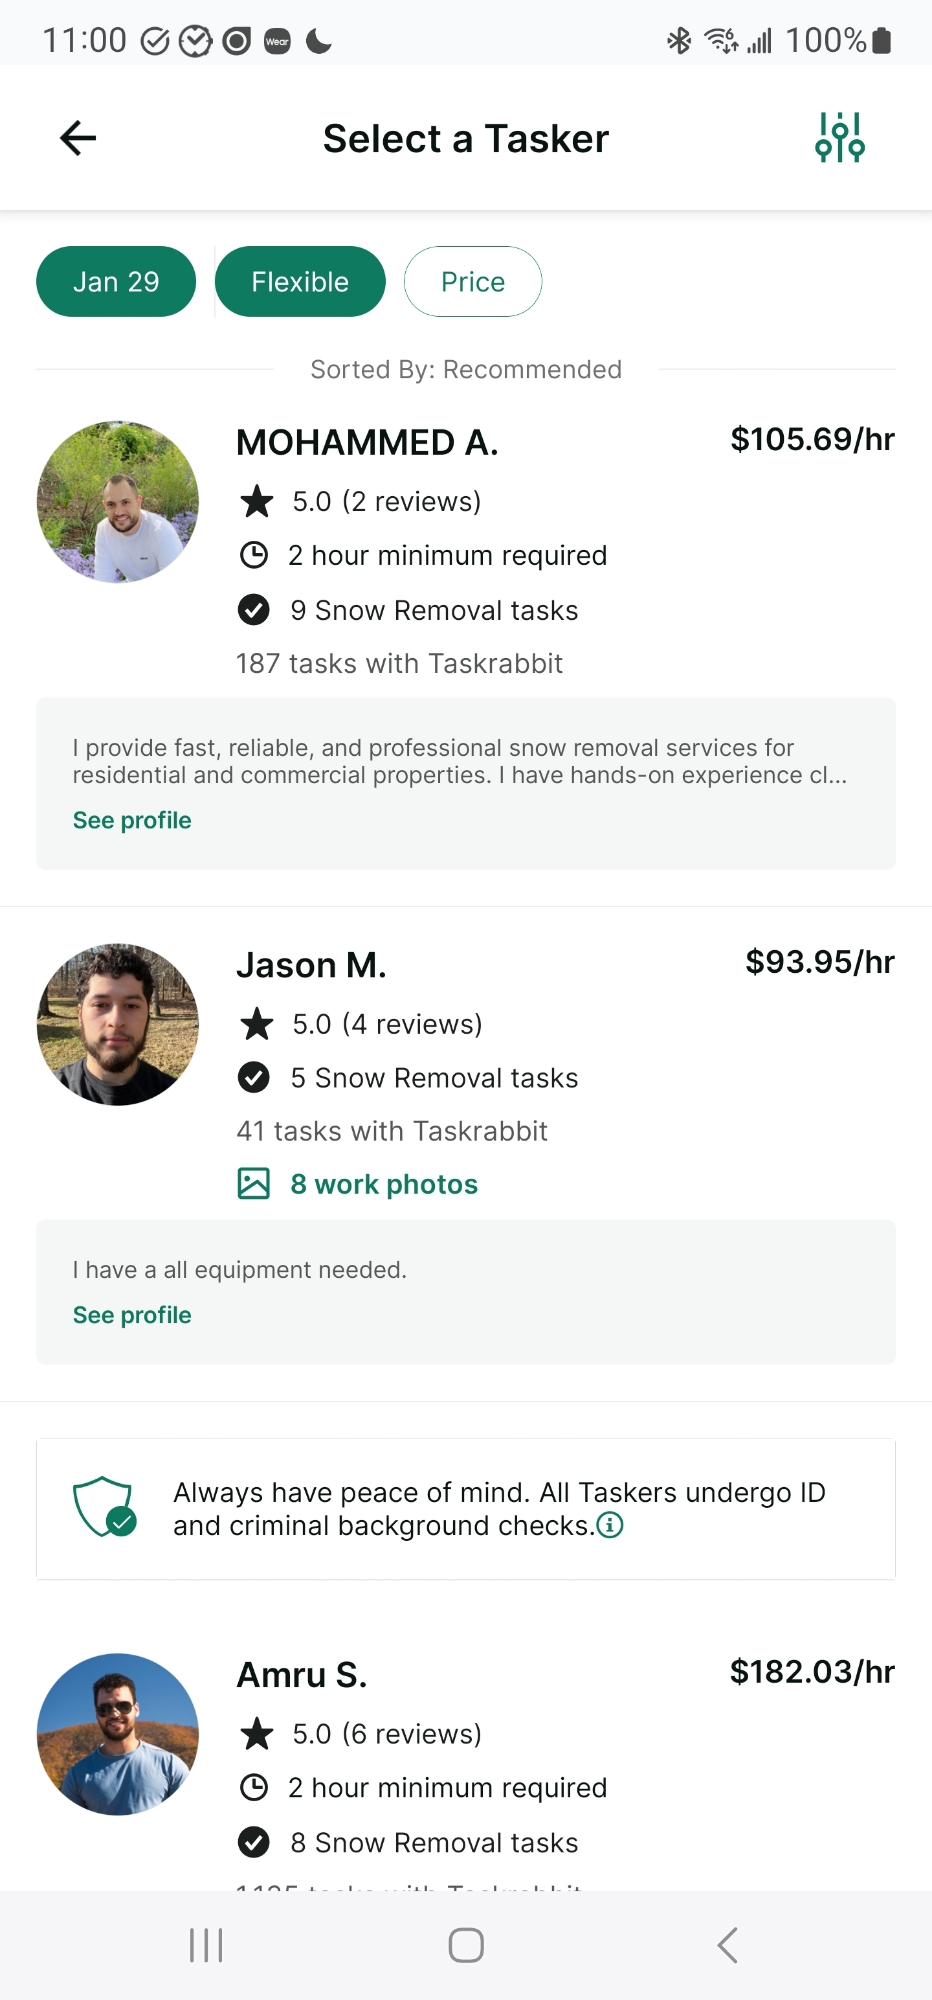The width and height of the screenshot is (932, 2000).
Task: Choose tasker Amru S. by name
Action: click(x=302, y=1675)
